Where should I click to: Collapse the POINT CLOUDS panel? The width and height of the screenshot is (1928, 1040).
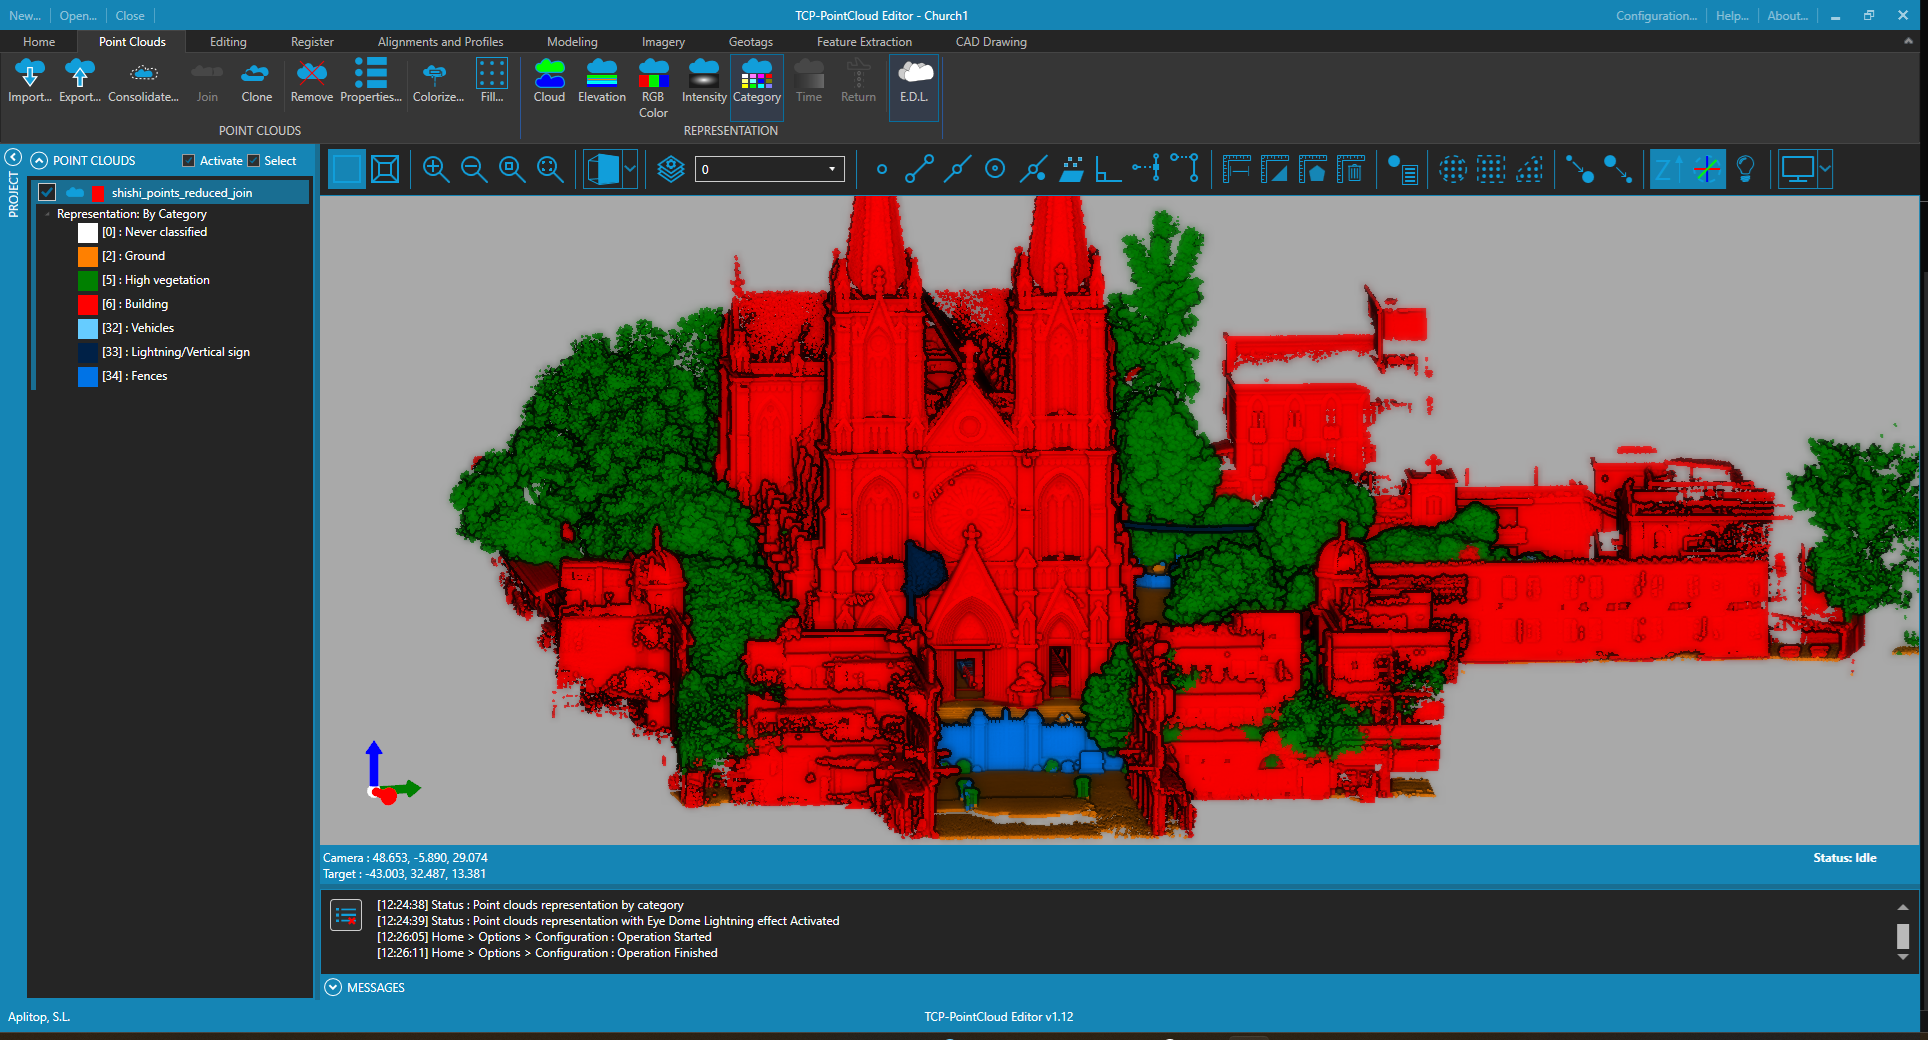[x=39, y=161]
